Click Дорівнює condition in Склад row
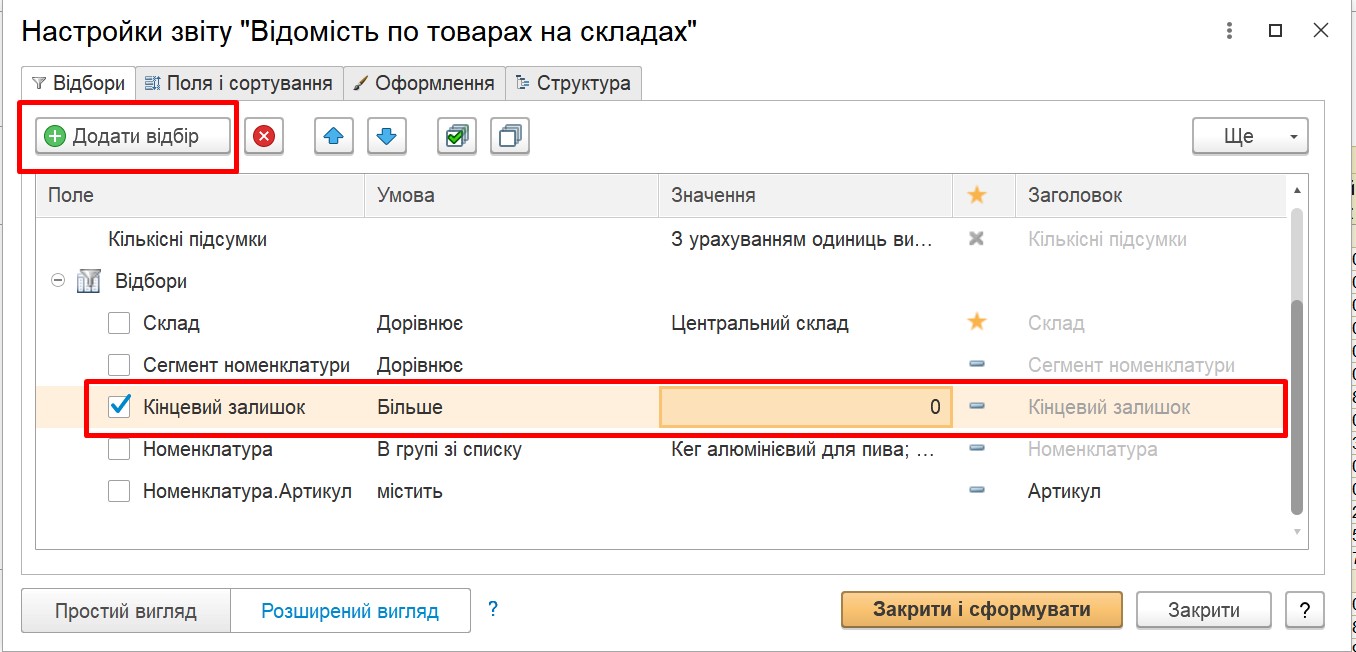1356x652 pixels. coord(420,323)
